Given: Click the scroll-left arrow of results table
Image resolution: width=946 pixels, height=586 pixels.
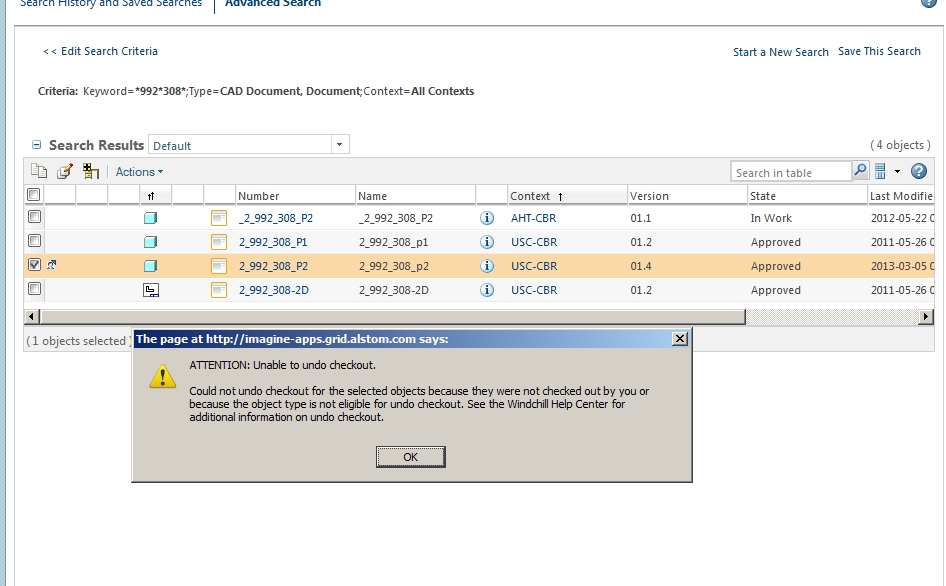Looking at the screenshot, I should pos(31,316).
